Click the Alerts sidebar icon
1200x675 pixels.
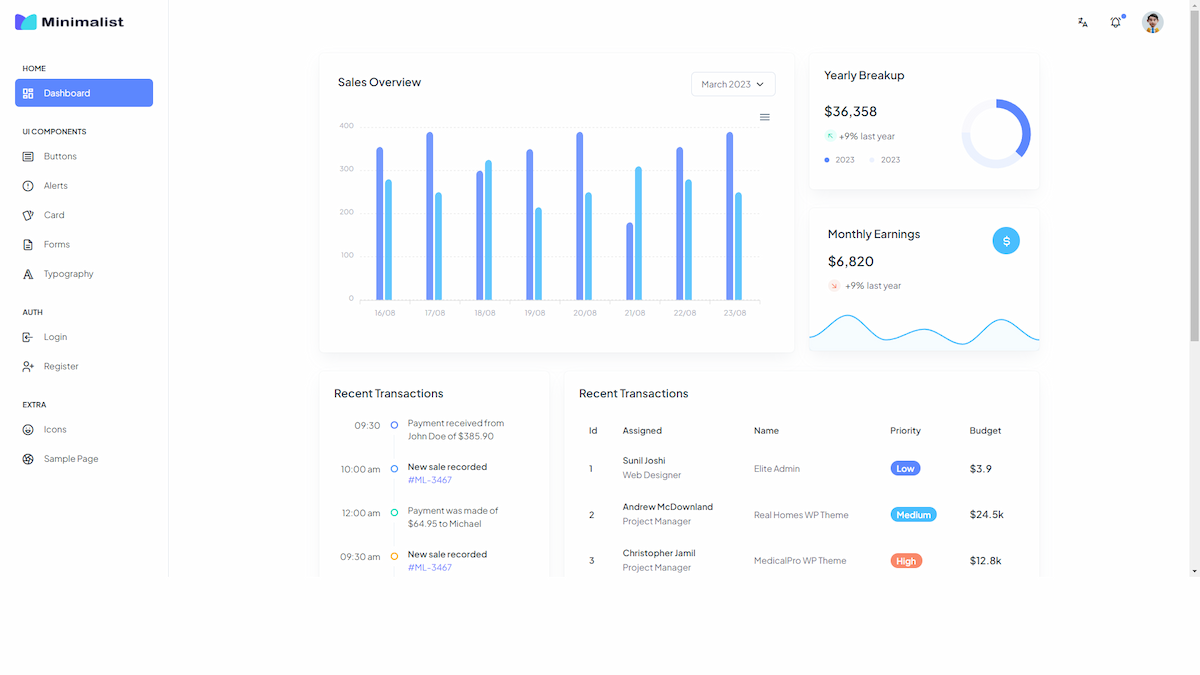pos(28,186)
